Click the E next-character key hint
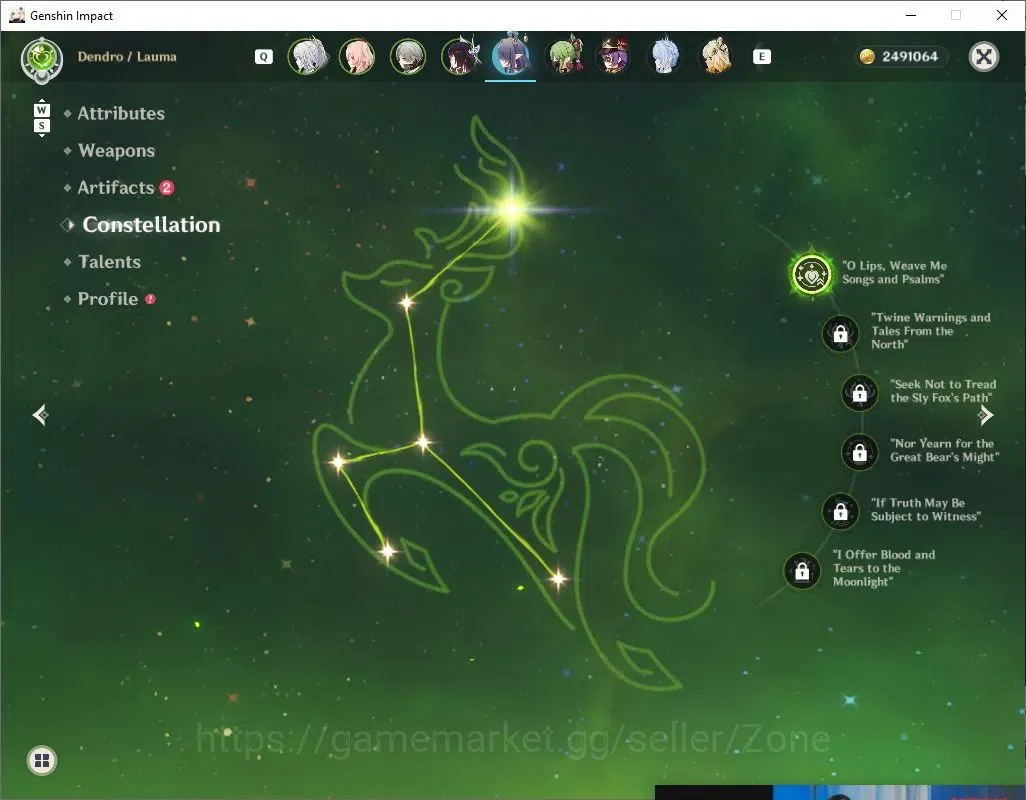Image resolution: width=1026 pixels, height=800 pixels. (x=762, y=57)
